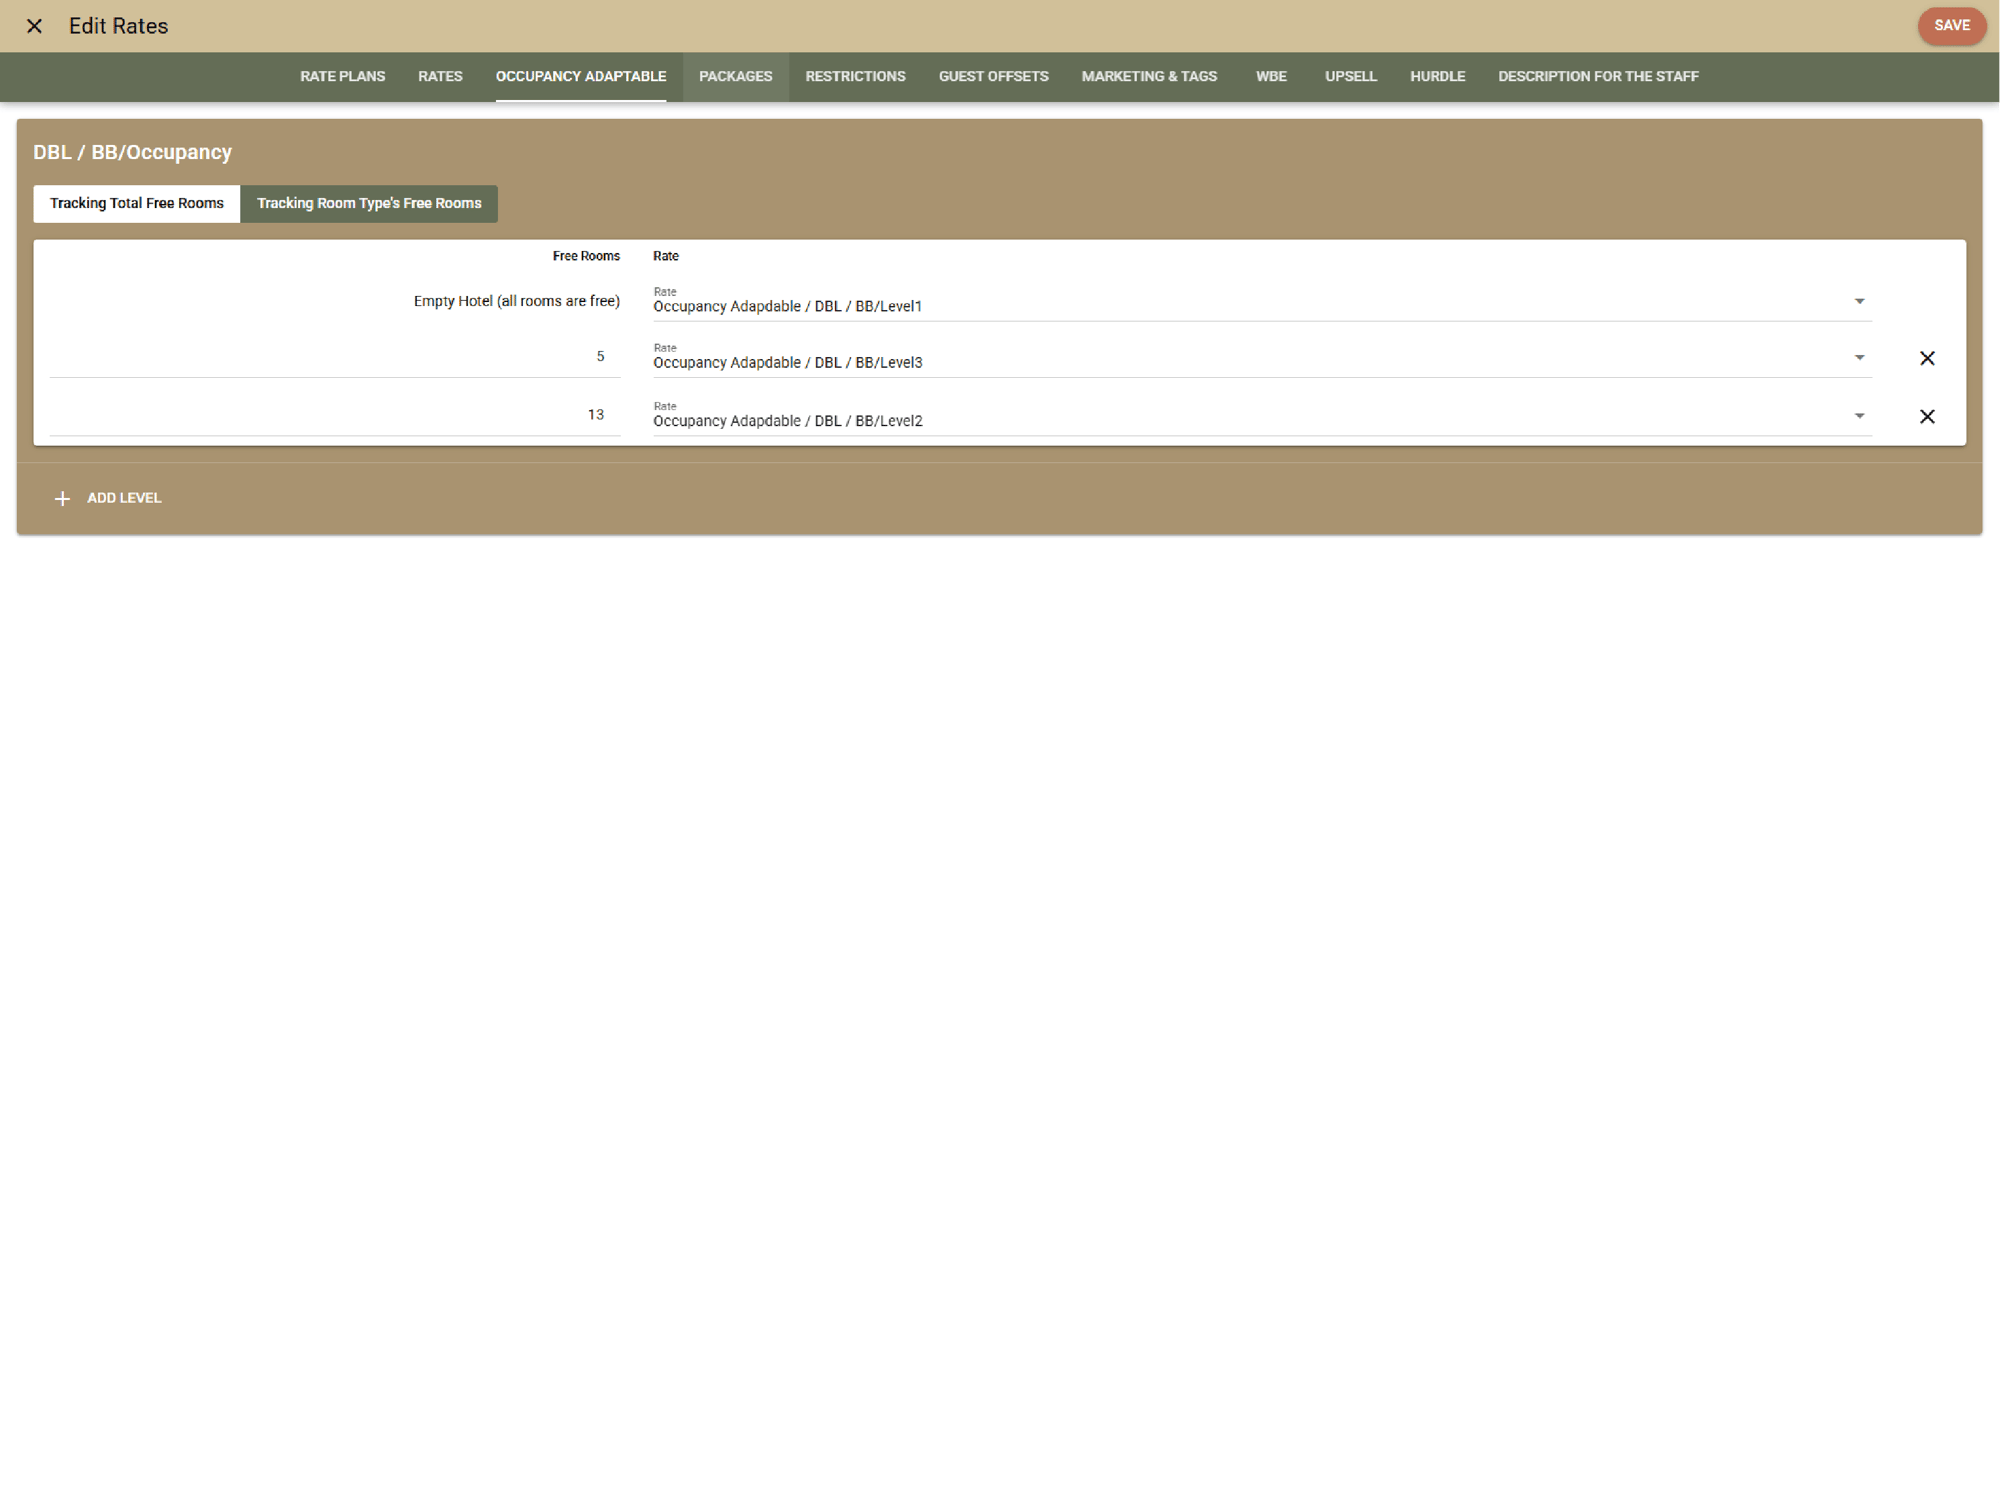Open the Guest Offsets tab

click(x=993, y=76)
